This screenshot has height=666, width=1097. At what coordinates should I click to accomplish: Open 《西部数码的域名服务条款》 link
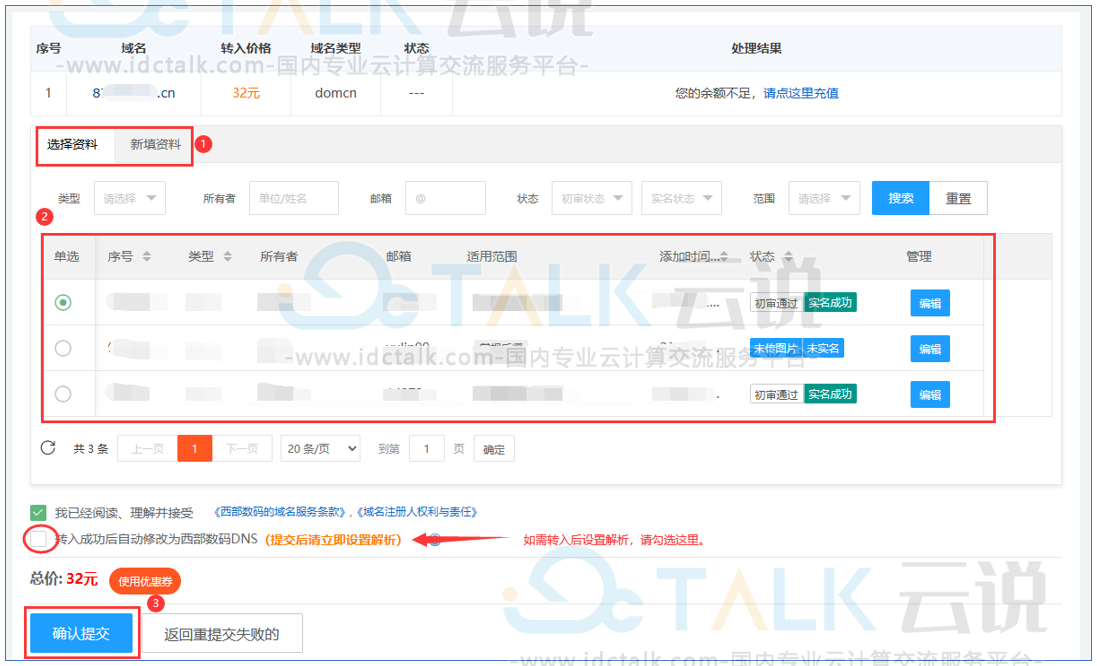[280, 512]
